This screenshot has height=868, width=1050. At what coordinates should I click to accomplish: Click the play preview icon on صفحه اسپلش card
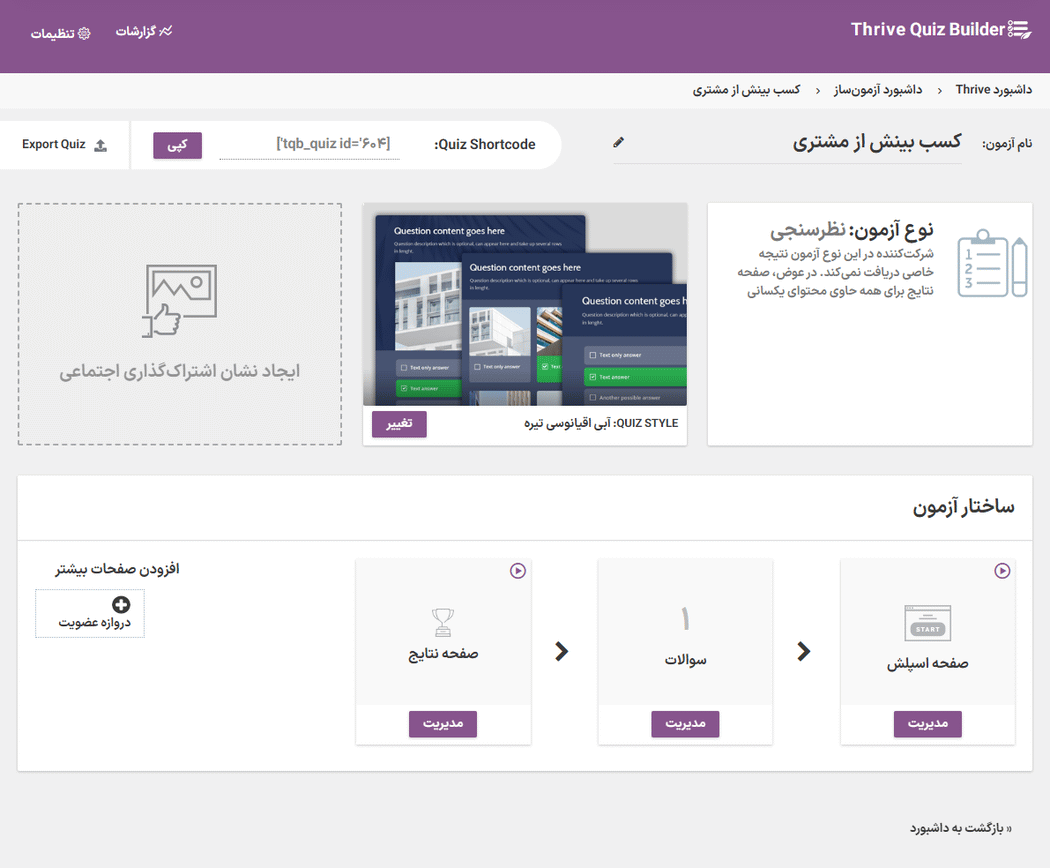(1002, 571)
